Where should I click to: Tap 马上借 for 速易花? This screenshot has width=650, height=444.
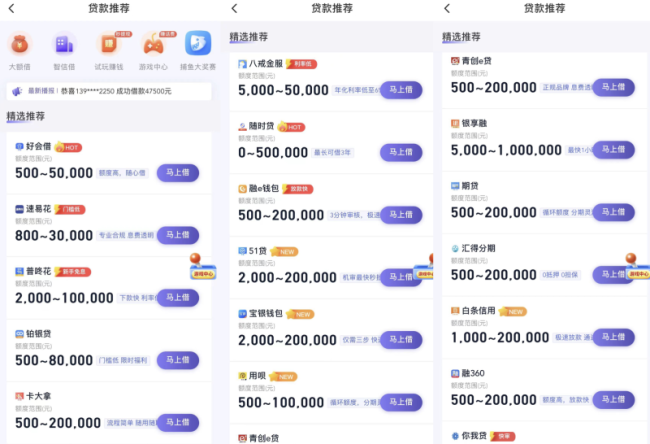(x=178, y=235)
